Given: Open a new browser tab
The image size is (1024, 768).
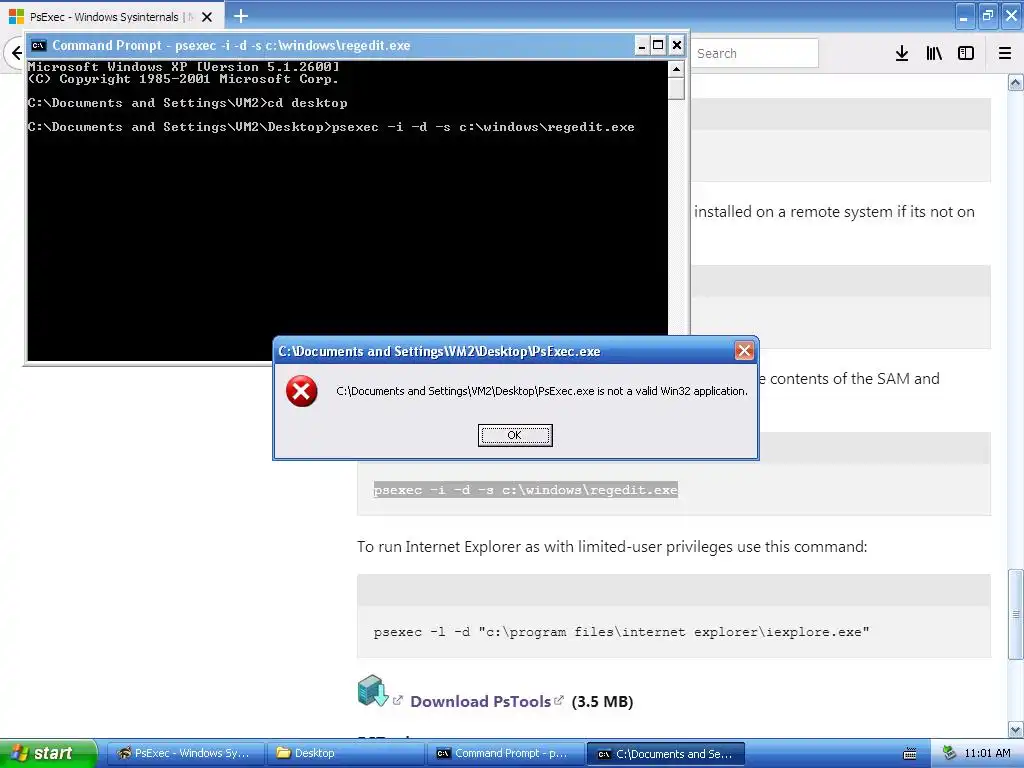Looking at the screenshot, I should (x=240, y=16).
